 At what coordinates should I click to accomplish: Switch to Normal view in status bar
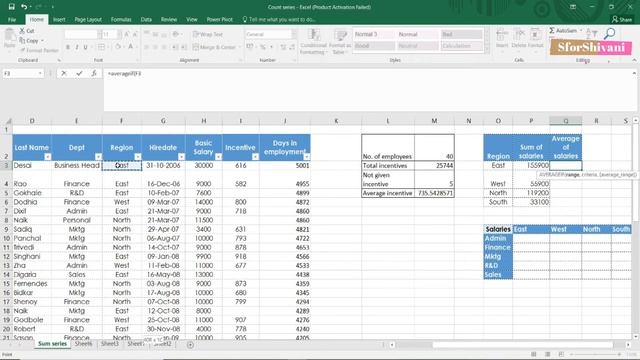pyautogui.click(x=534, y=354)
